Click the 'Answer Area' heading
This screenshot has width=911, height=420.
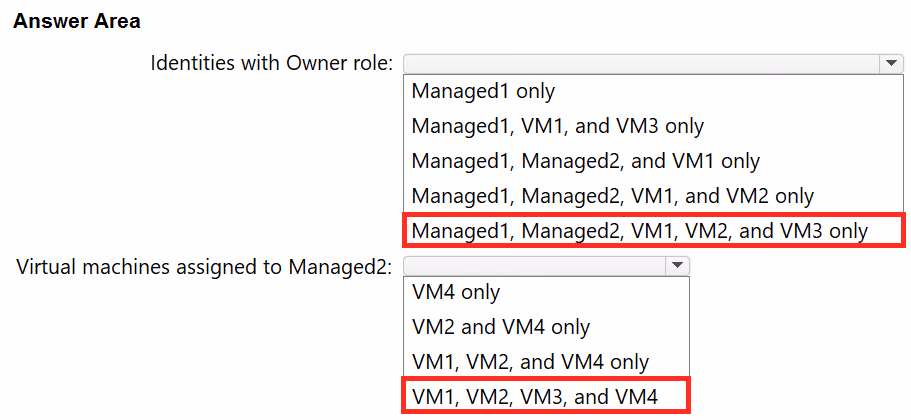(x=76, y=21)
